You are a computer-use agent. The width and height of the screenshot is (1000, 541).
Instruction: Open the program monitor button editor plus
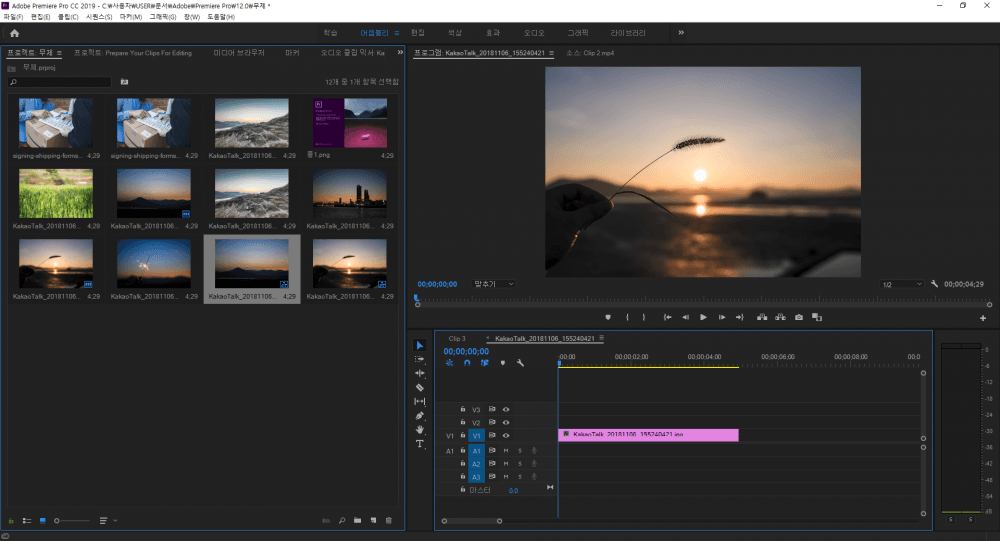click(983, 318)
